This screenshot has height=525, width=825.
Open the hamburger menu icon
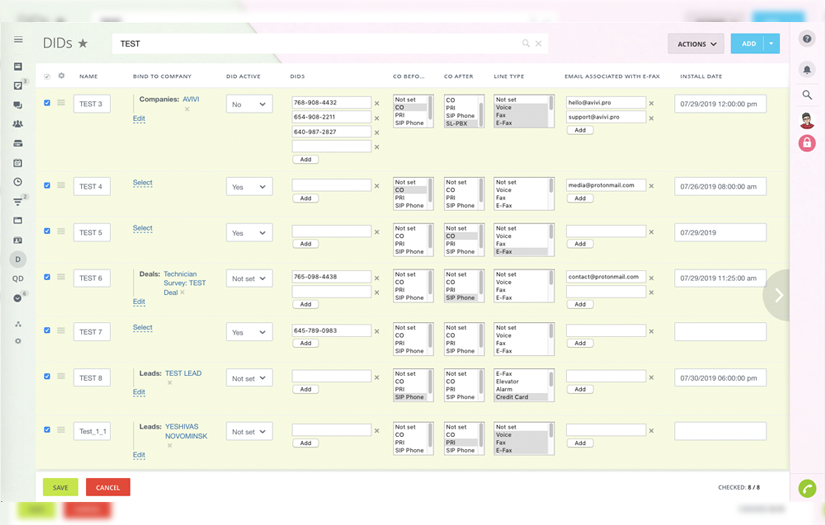(18, 39)
